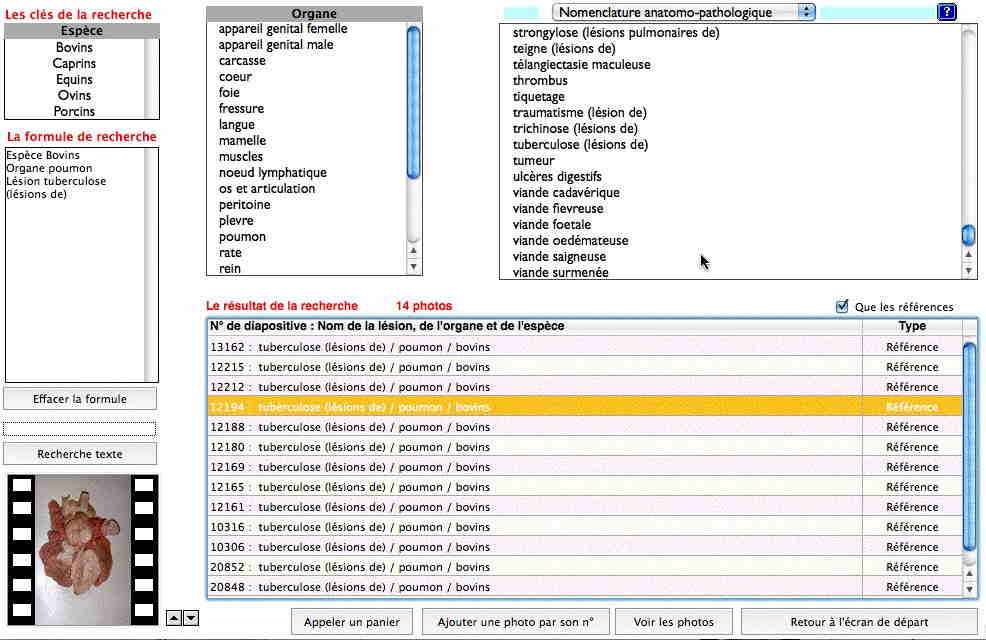986x640 pixels.
Task: Click the down scroll arrow of the nomenclature list
Action: pos(967,268)
